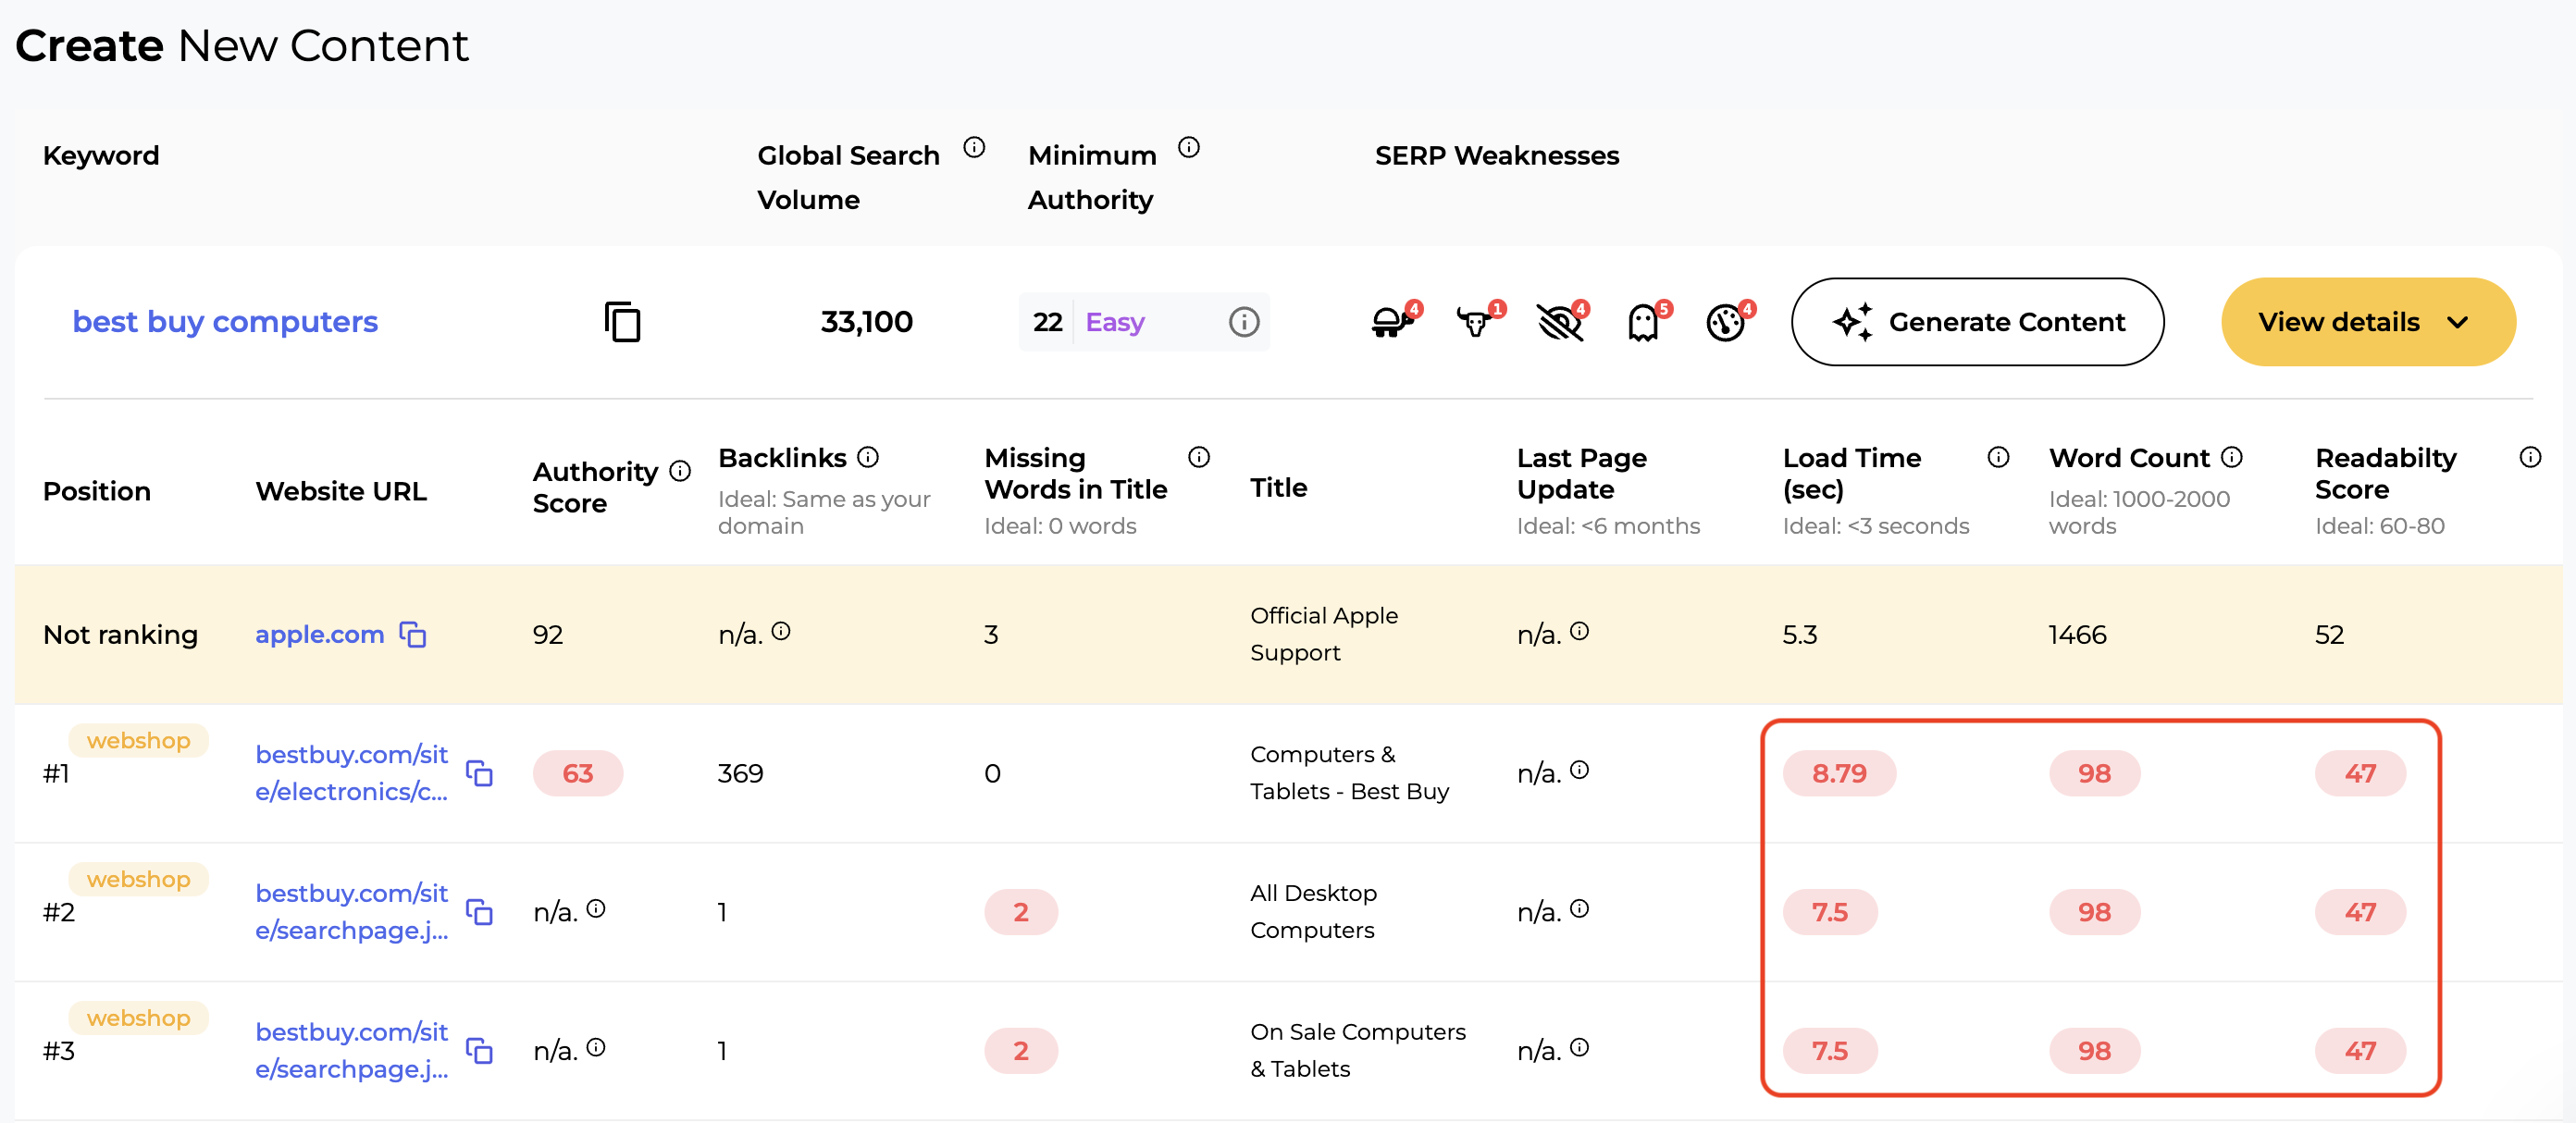Click the webshop tag on result #1

point(138,740)
